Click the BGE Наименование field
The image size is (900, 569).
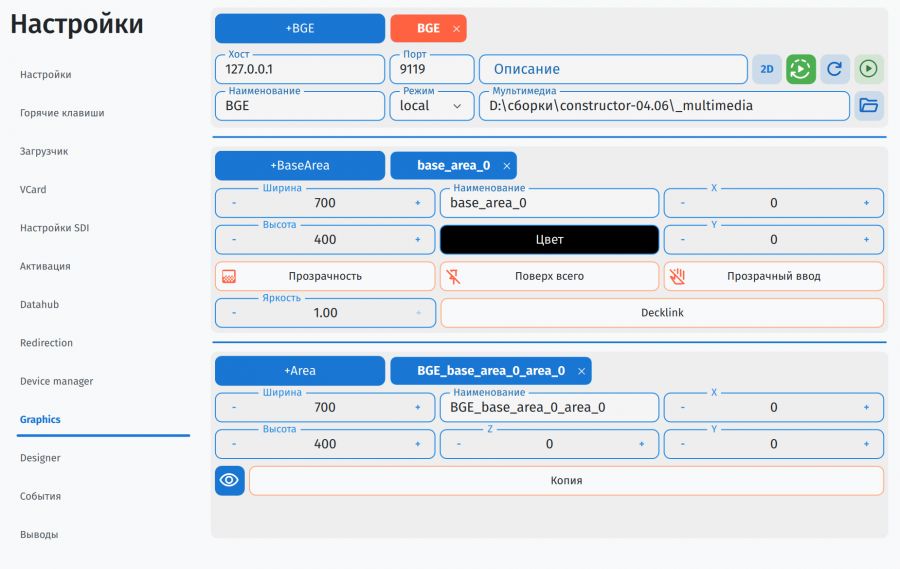300,106
